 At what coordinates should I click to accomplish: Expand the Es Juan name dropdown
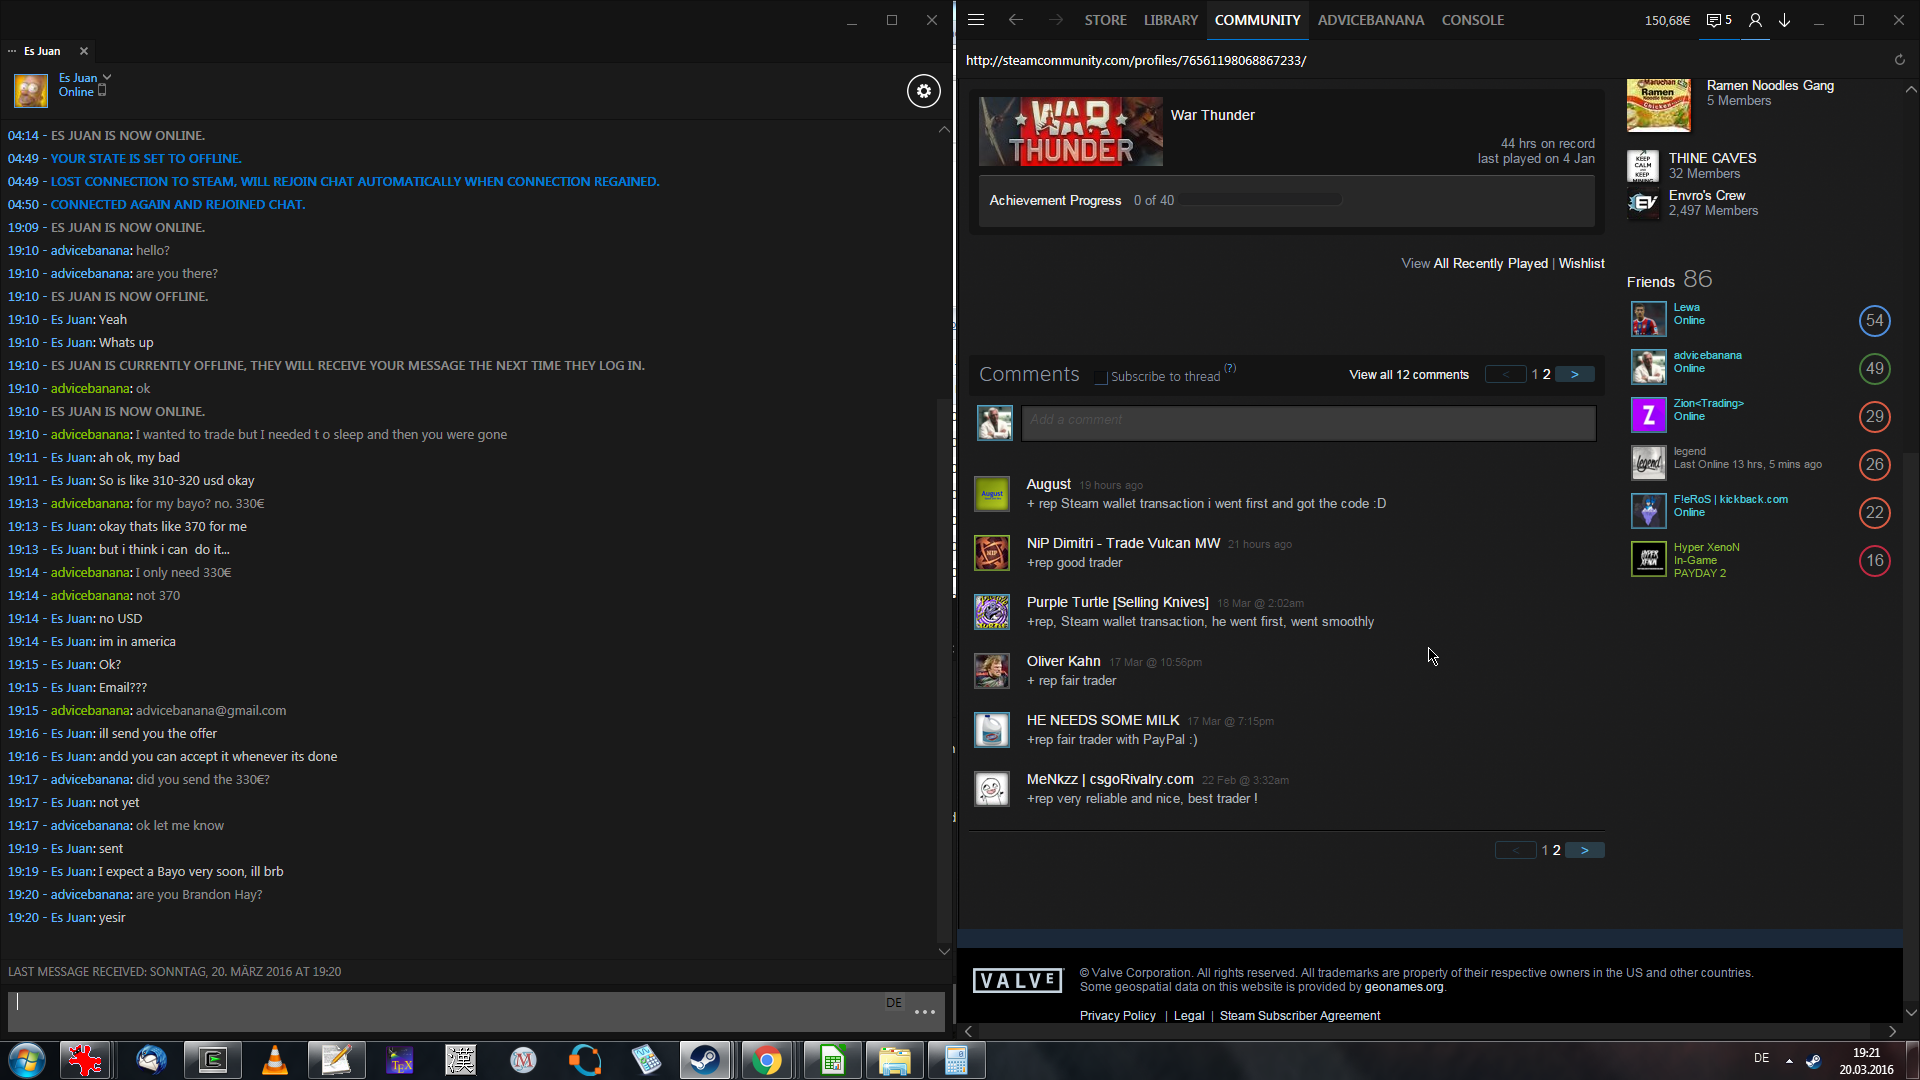pyautogui.click(x=107, y=77)
